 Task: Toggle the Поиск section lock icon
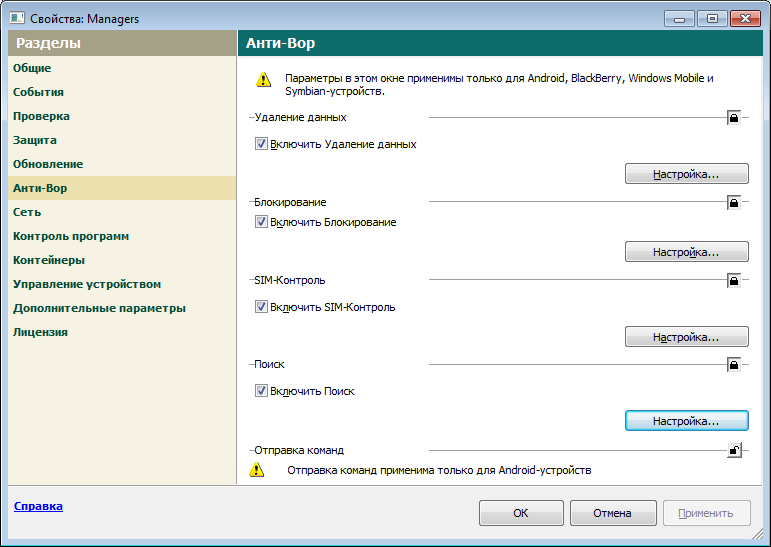[734, 365]
